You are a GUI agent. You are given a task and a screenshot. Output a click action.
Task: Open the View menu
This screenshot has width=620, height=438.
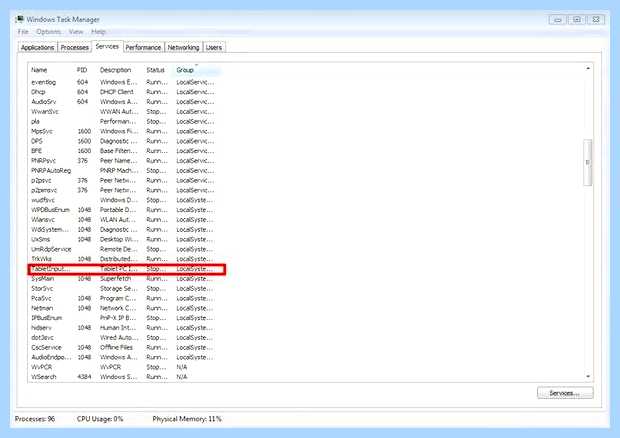click(x=76, y=32)
